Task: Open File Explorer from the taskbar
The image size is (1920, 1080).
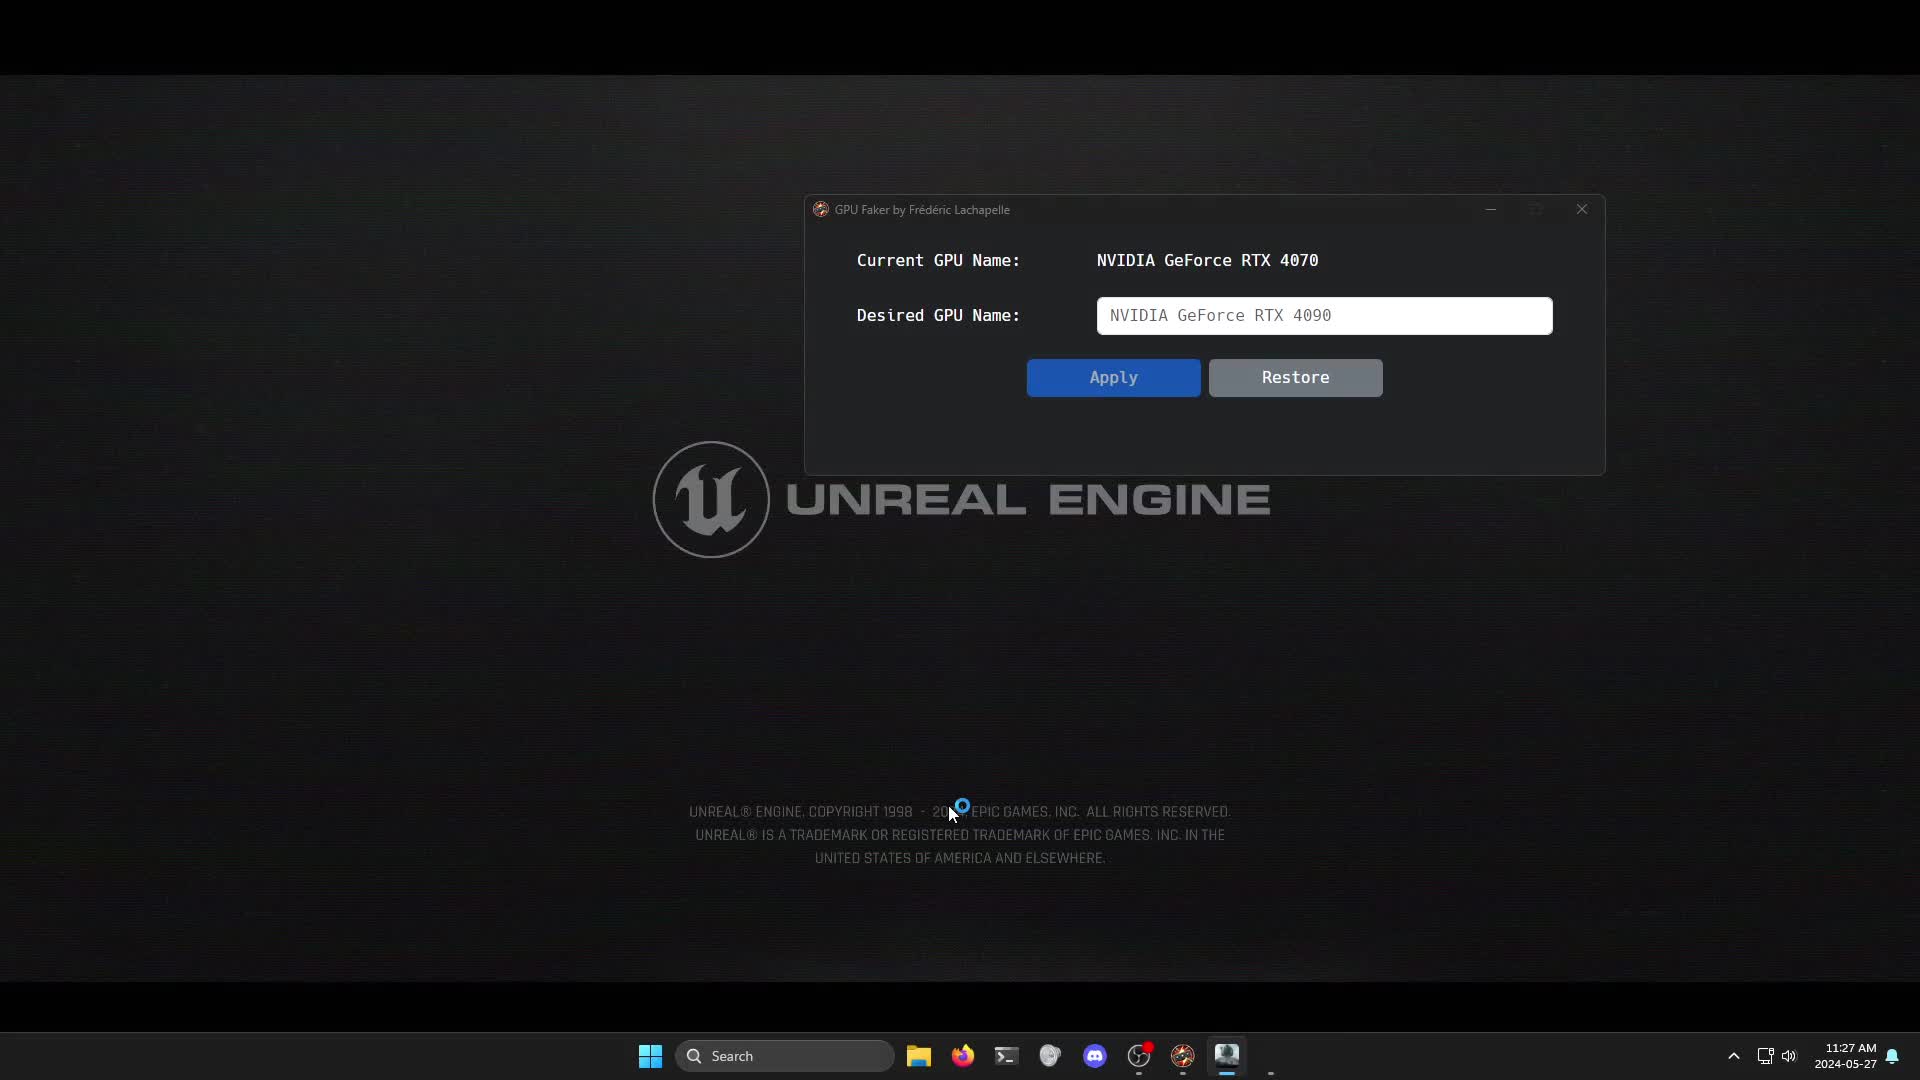Action: coord(918,1056)
